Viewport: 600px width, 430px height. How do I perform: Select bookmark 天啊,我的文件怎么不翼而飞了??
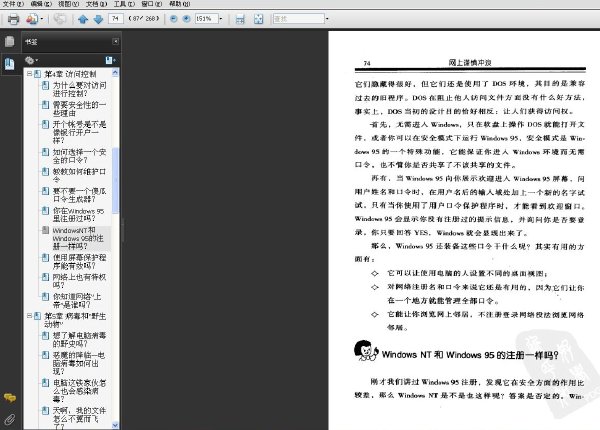(x=80, y=418)
